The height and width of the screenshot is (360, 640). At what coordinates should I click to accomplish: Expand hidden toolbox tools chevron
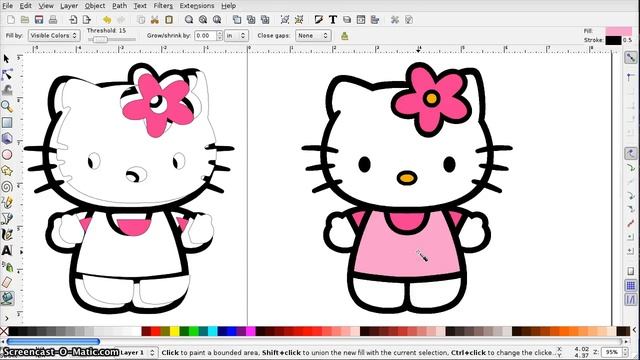pyautogui.click(x=7, y=318)
